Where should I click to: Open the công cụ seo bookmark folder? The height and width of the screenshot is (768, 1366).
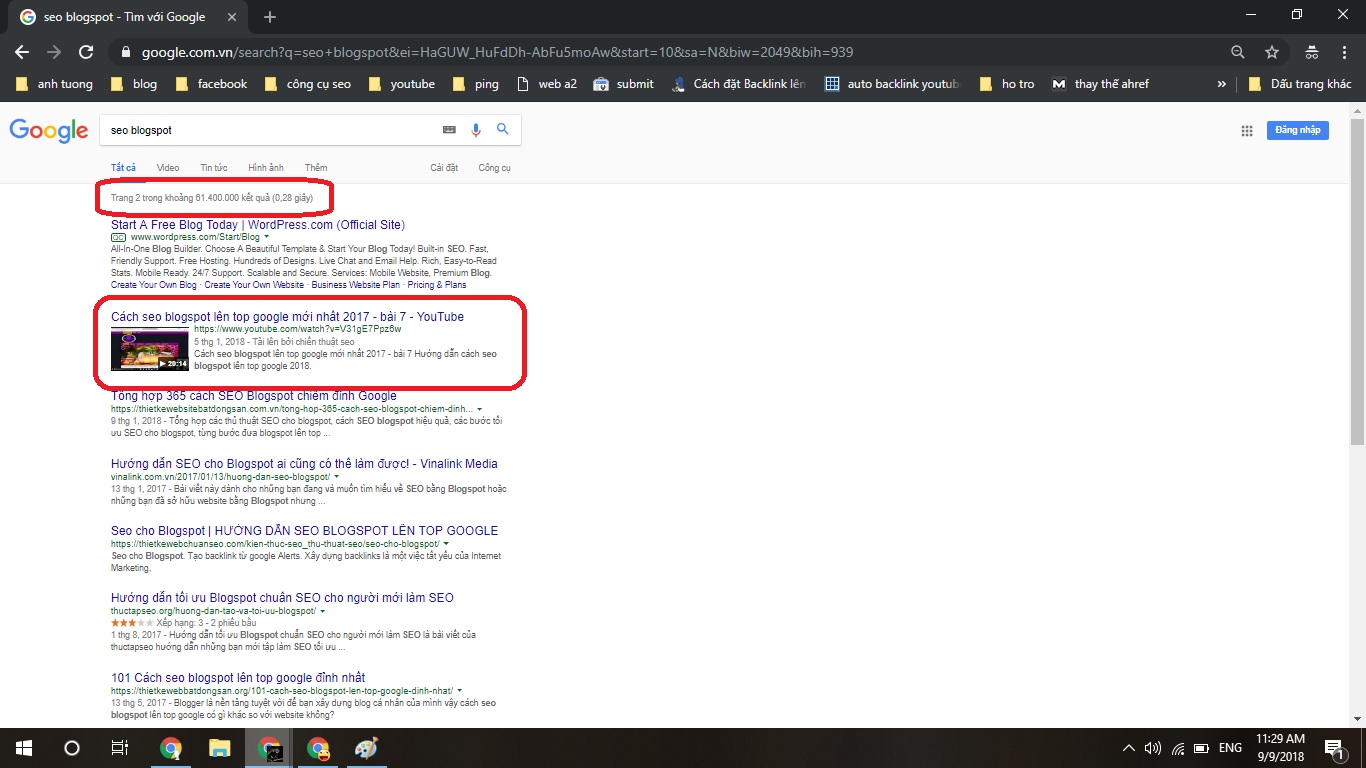308,84
